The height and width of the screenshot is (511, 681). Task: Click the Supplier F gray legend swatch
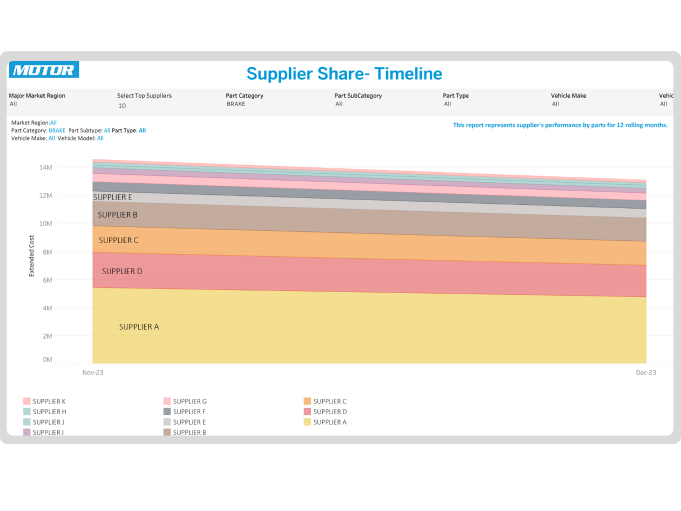point(167,412)
